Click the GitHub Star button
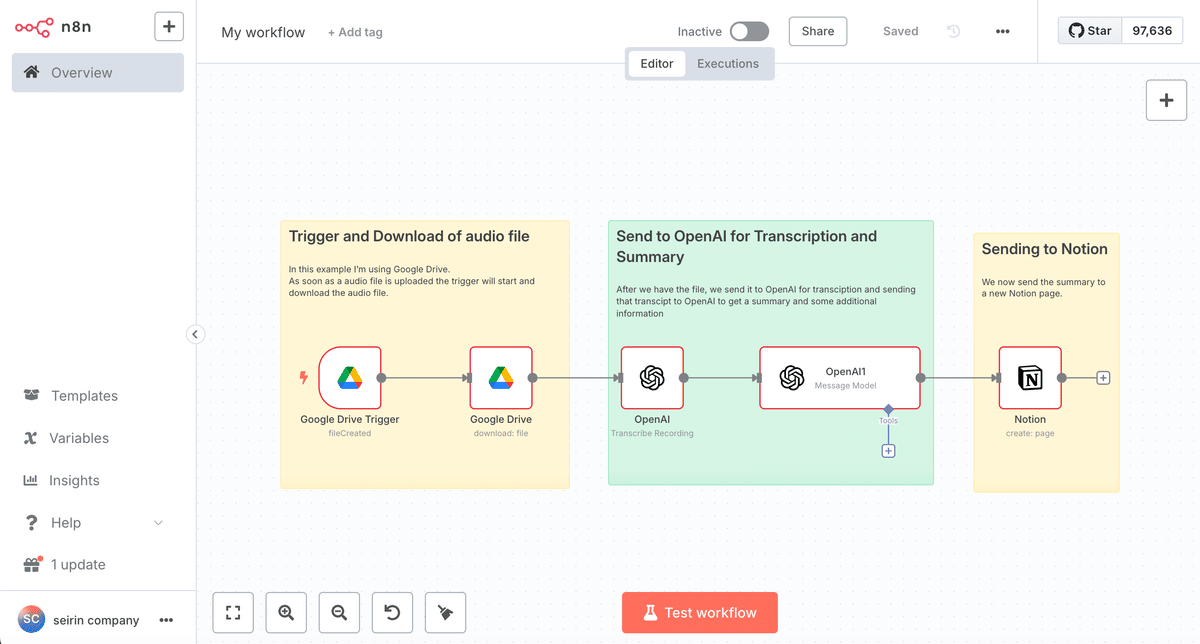This screenshot has height=644, width=1200. [x=1090, y=31]
